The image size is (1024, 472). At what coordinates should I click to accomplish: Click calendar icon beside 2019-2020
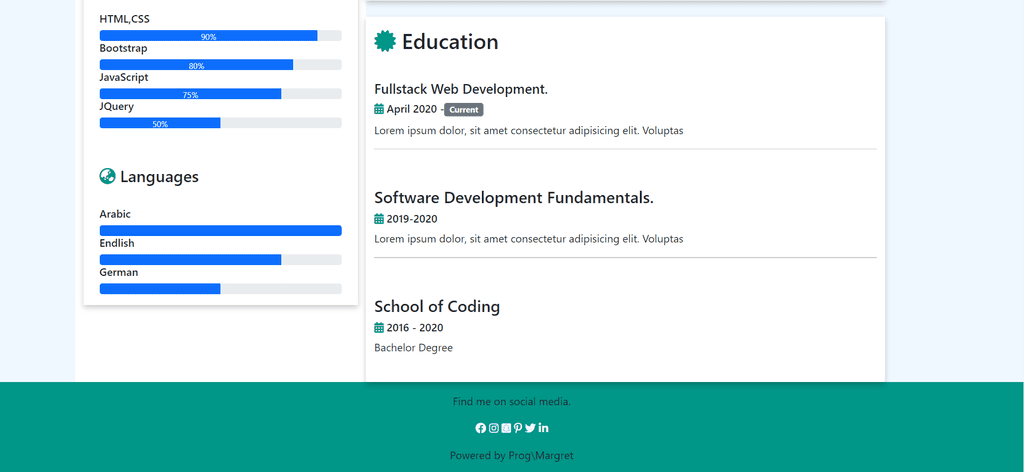click(379, 219)
